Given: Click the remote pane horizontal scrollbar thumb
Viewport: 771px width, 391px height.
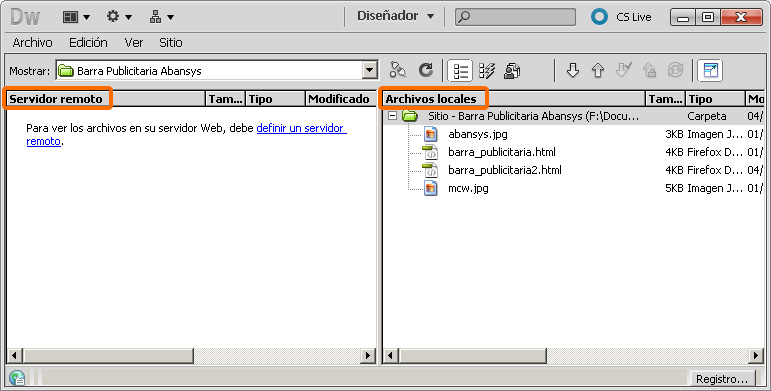Looking at the screenshot, I should (108, 355).
